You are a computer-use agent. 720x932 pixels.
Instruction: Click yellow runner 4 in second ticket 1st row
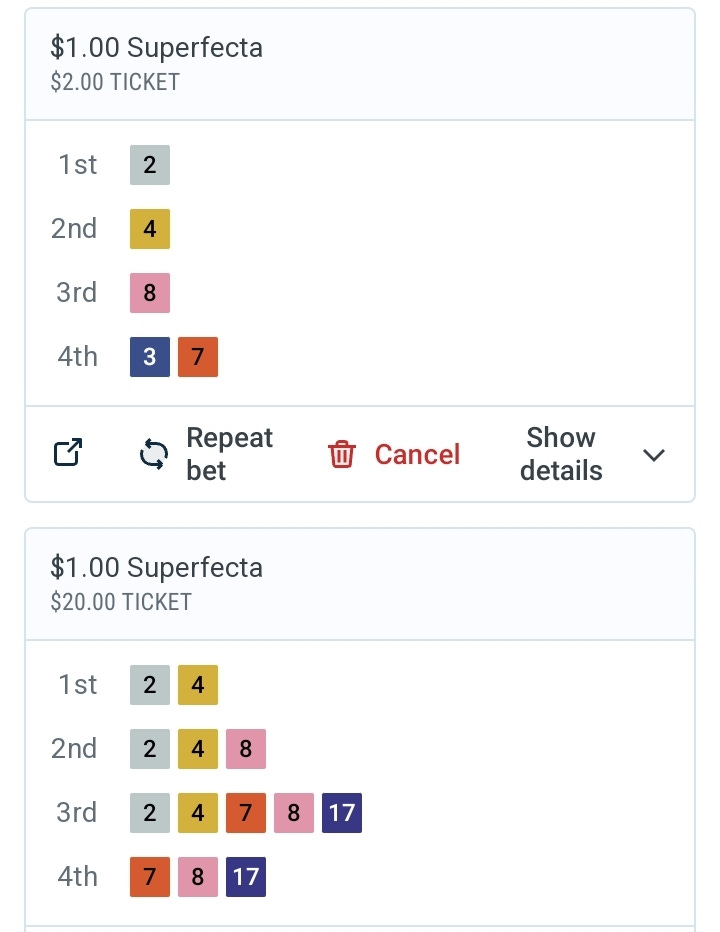[x=198, y=685]
